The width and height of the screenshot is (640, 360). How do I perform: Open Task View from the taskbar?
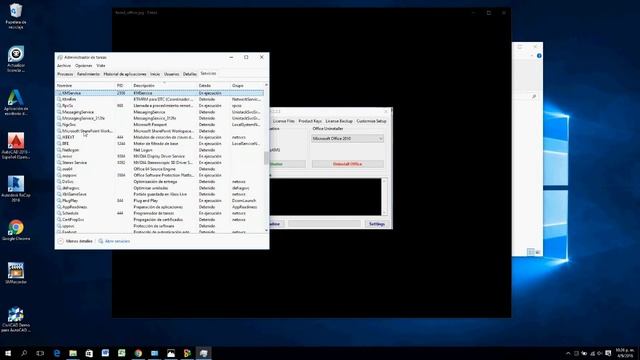pos(40,353)
